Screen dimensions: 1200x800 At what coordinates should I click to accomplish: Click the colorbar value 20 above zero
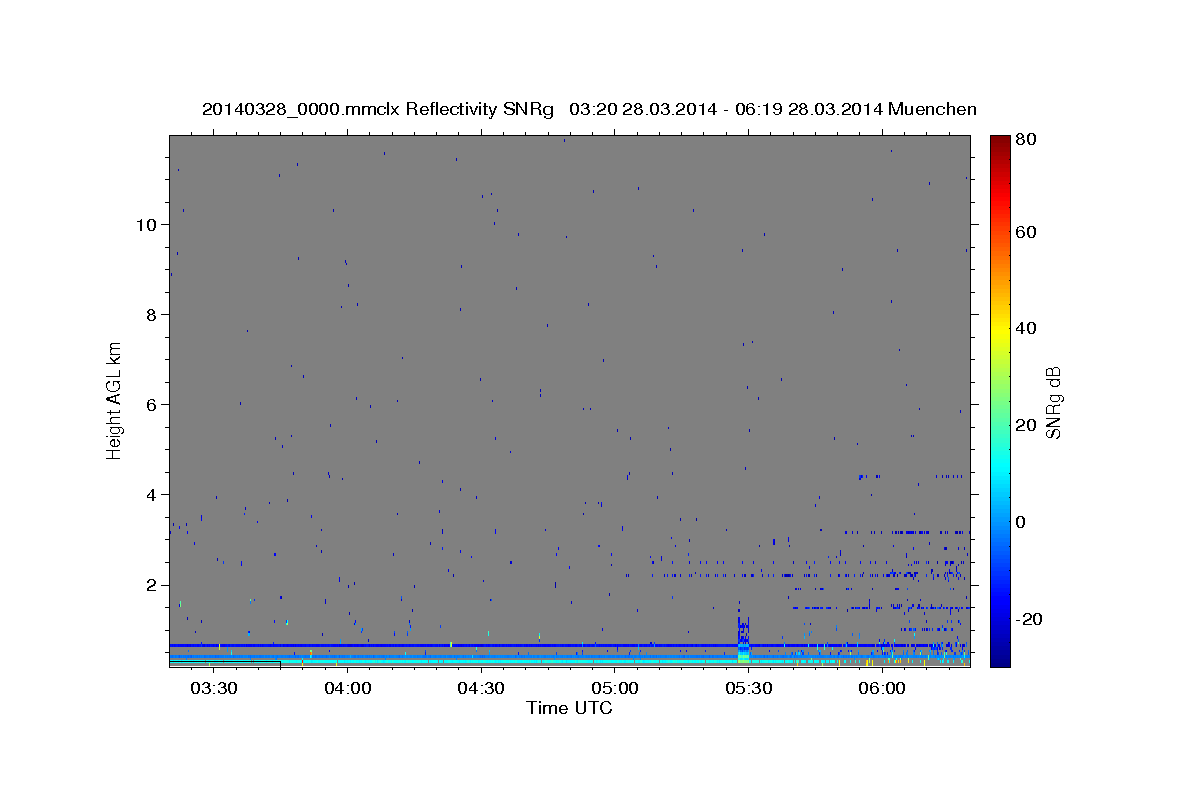coord(1028,425)
